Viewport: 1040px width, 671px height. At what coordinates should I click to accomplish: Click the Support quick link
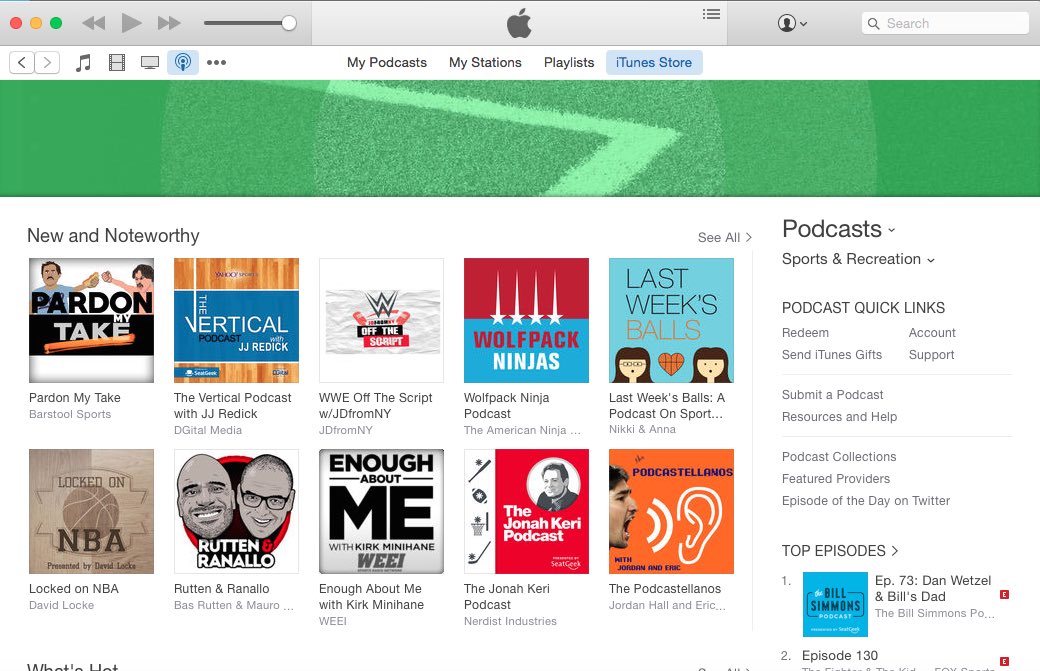[931, 355]
